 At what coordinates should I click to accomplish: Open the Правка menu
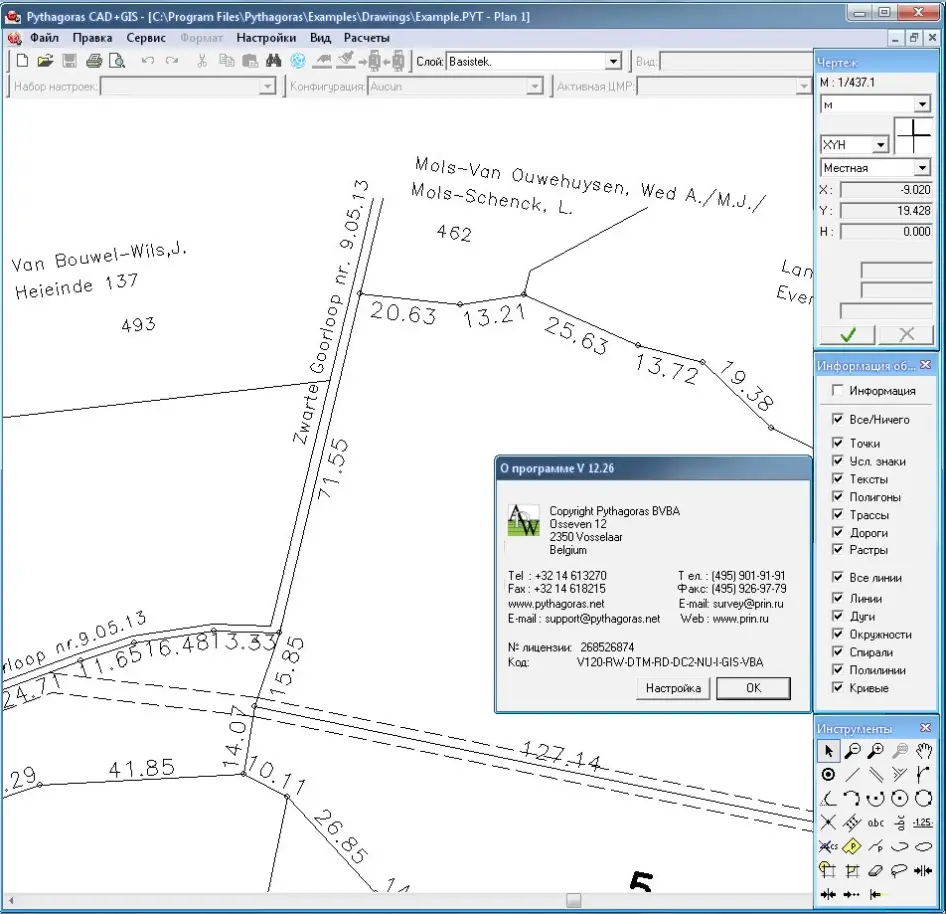click(x=92, y=37)
